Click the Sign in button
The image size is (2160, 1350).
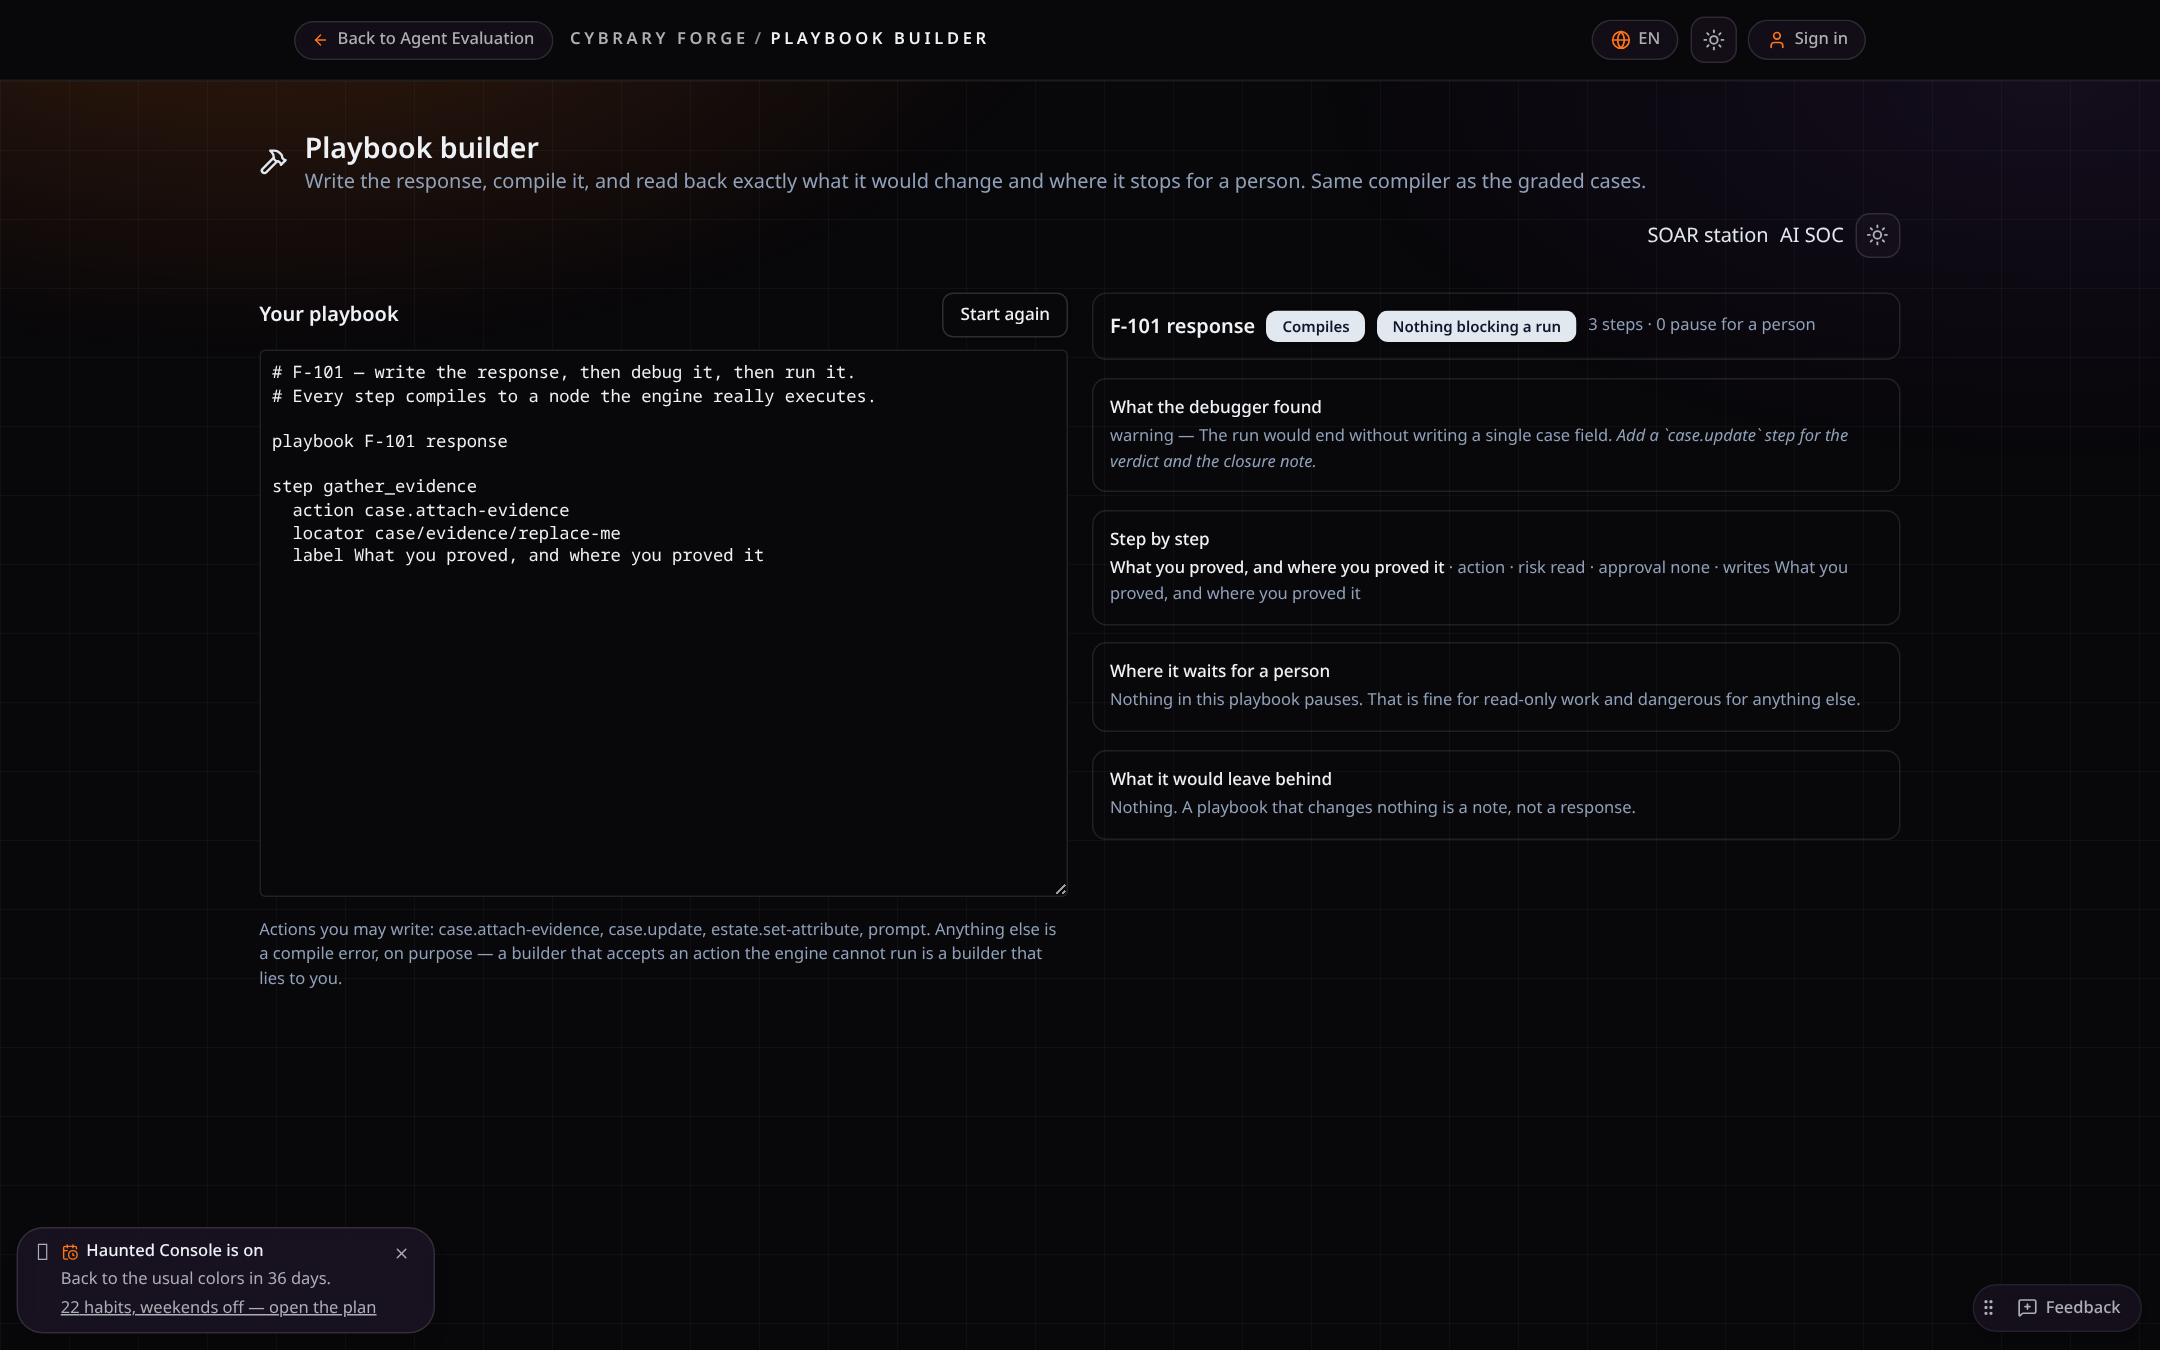(1806, 39)
